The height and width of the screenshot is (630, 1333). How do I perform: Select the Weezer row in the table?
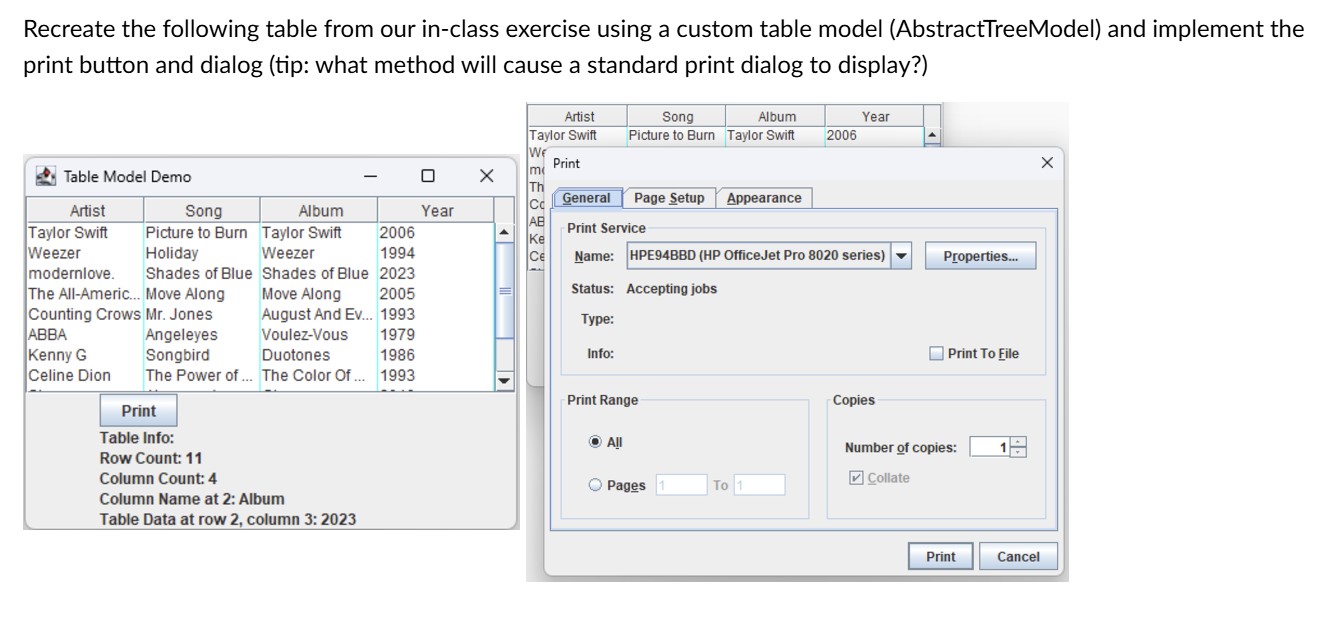click(200, 253)
